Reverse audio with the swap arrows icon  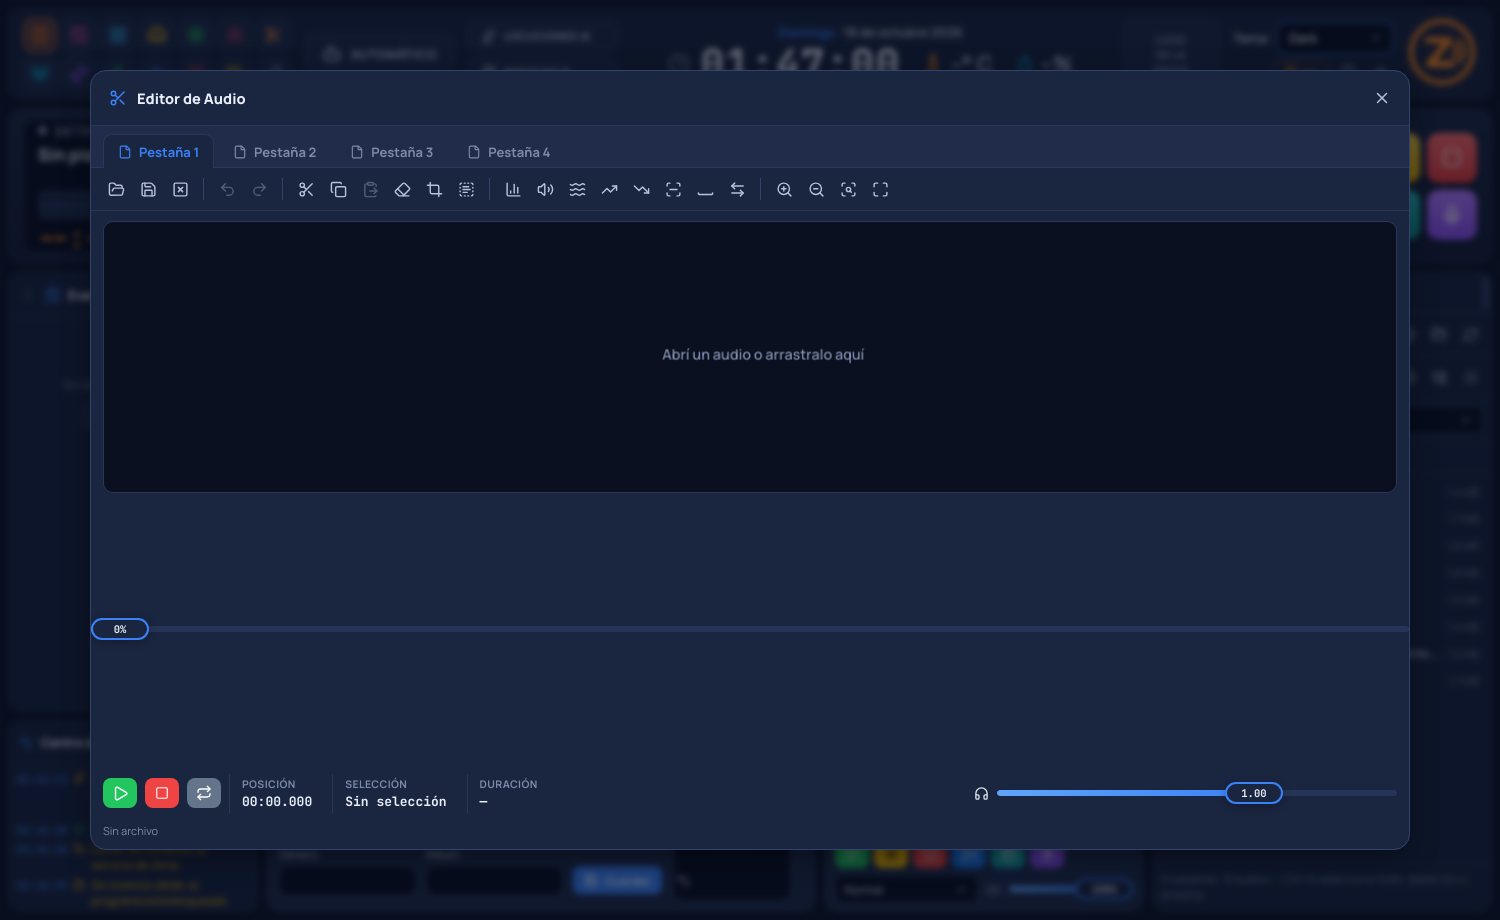coord(737,190)
